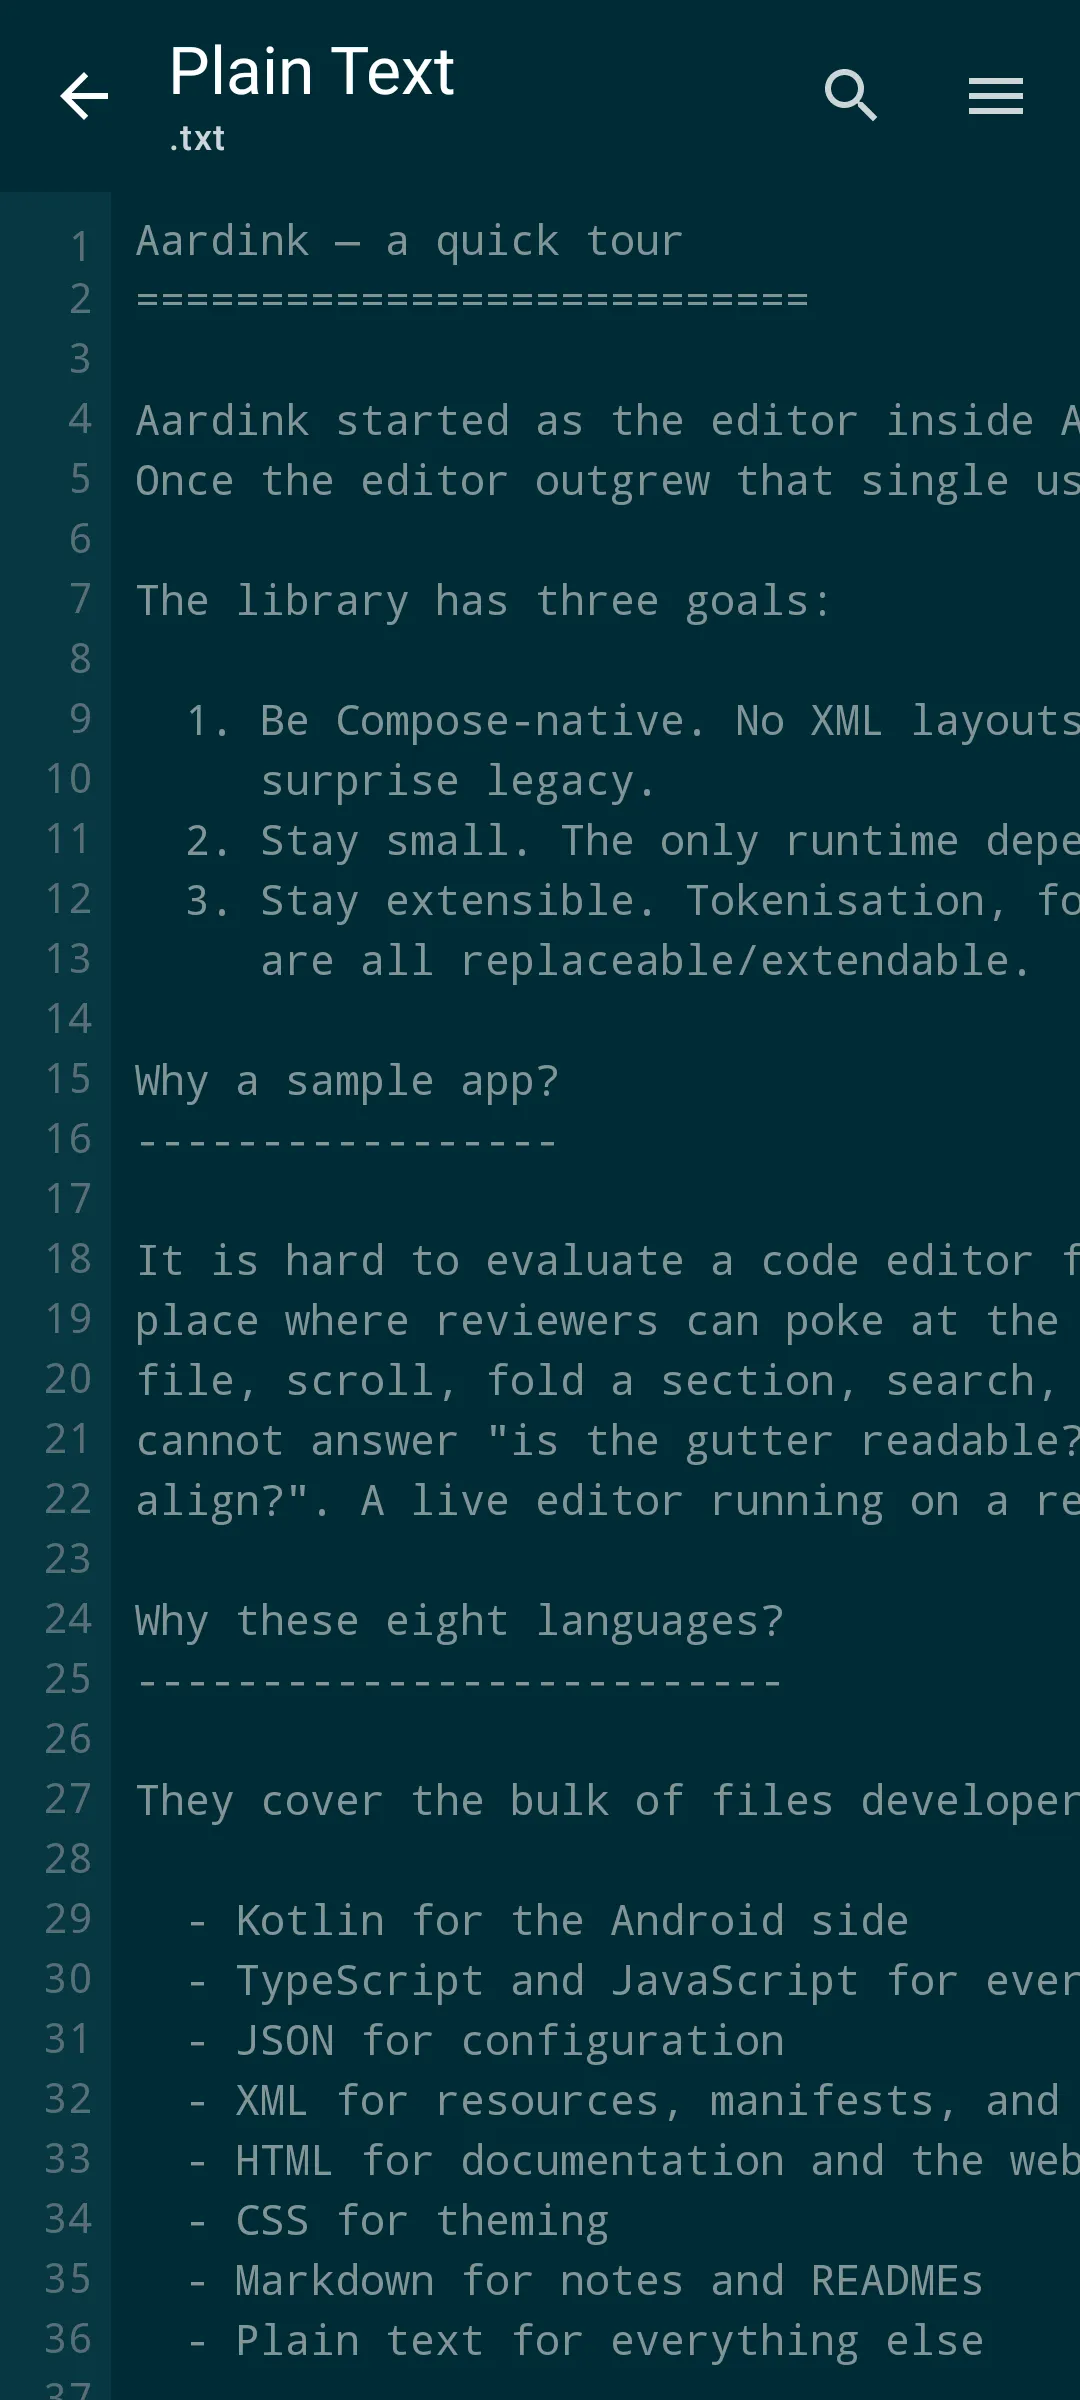Click line number 1 in gutter

80,246
